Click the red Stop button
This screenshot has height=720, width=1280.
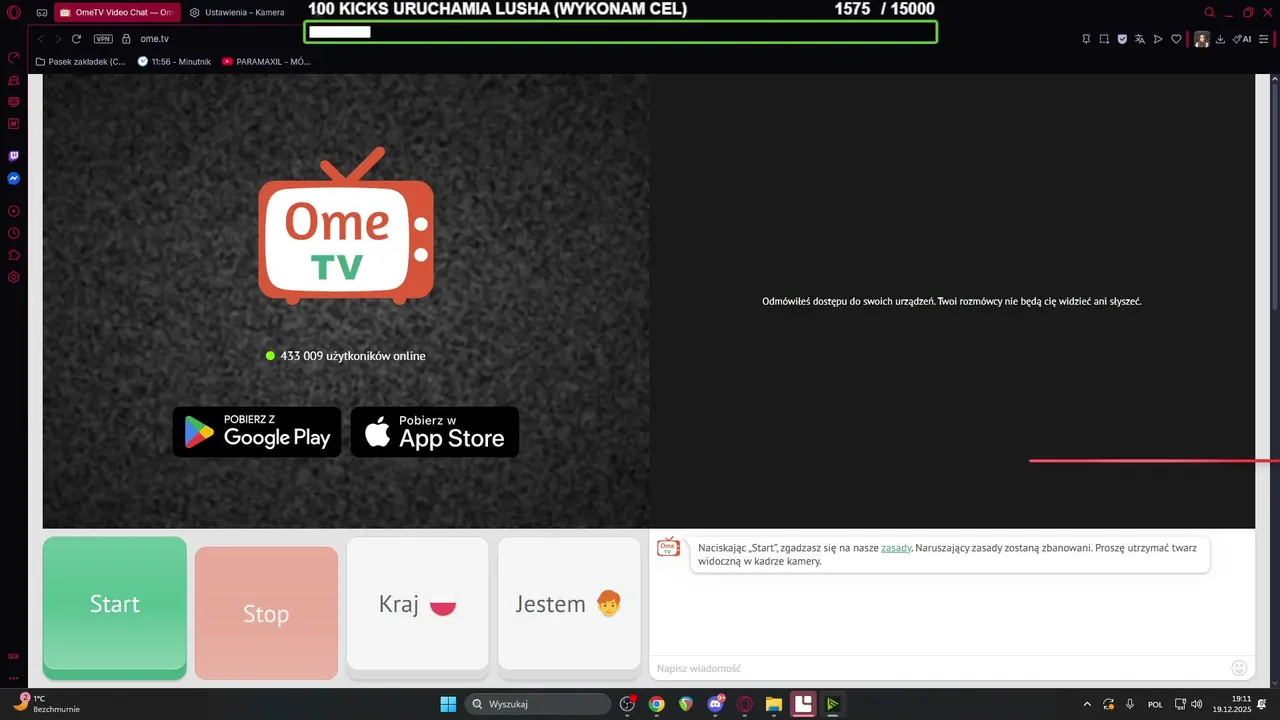tap(266, 613)
